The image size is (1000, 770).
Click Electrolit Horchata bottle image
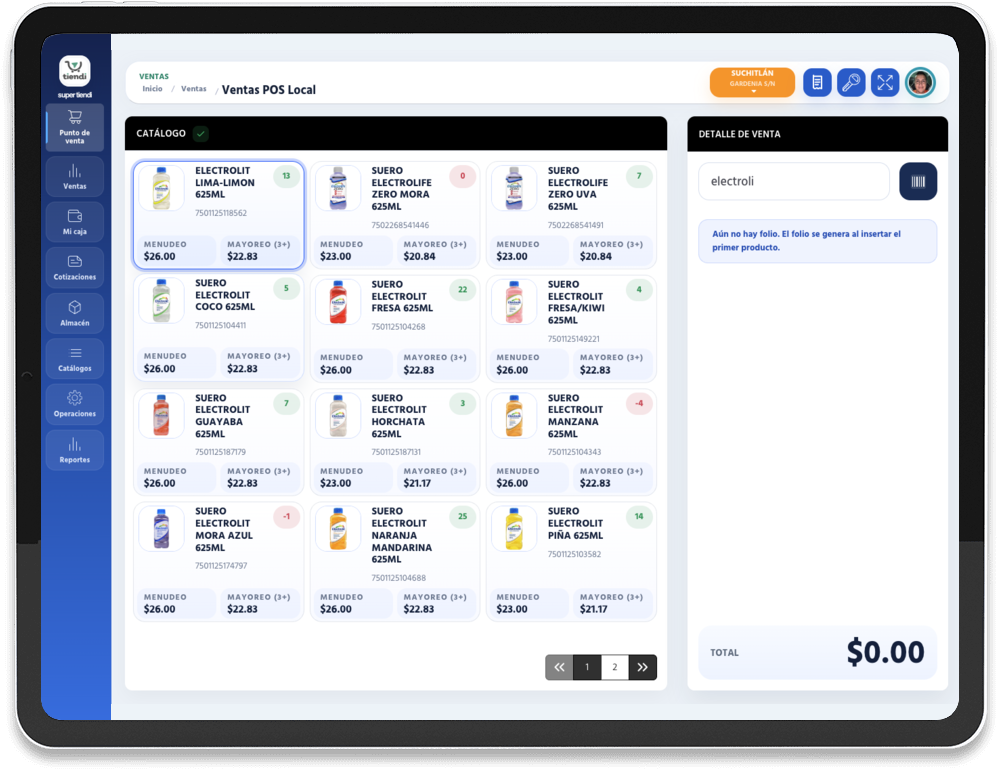pos(338,415)
